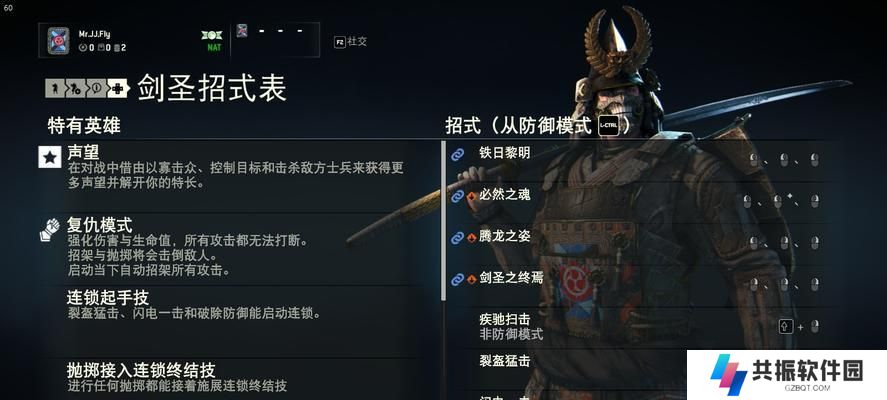Select the 复仇模式 fist icon
Screen dimensions: 887x400
(50, 230)
